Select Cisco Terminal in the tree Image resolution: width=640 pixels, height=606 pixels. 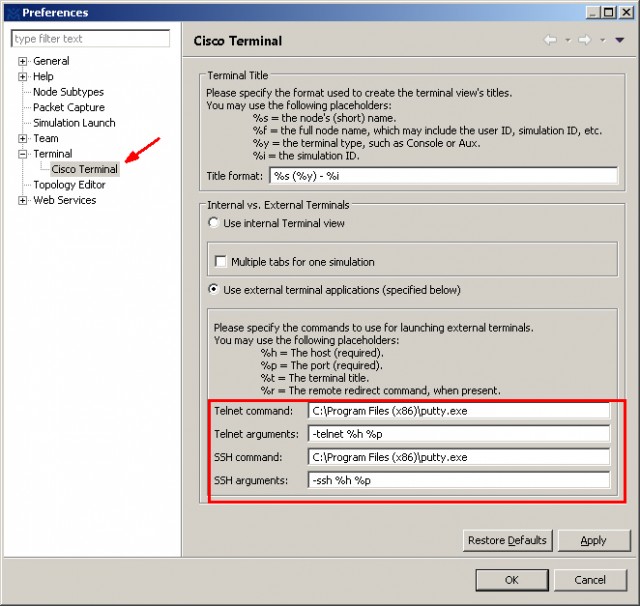click(84, 169)
